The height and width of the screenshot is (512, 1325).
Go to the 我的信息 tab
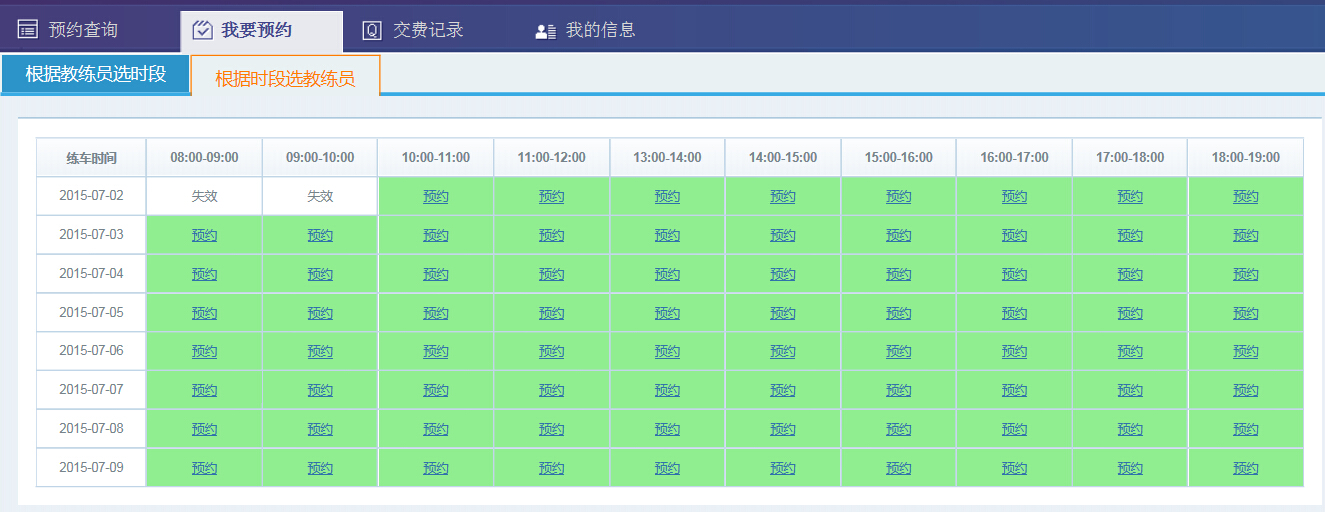[x=600, y=30]
